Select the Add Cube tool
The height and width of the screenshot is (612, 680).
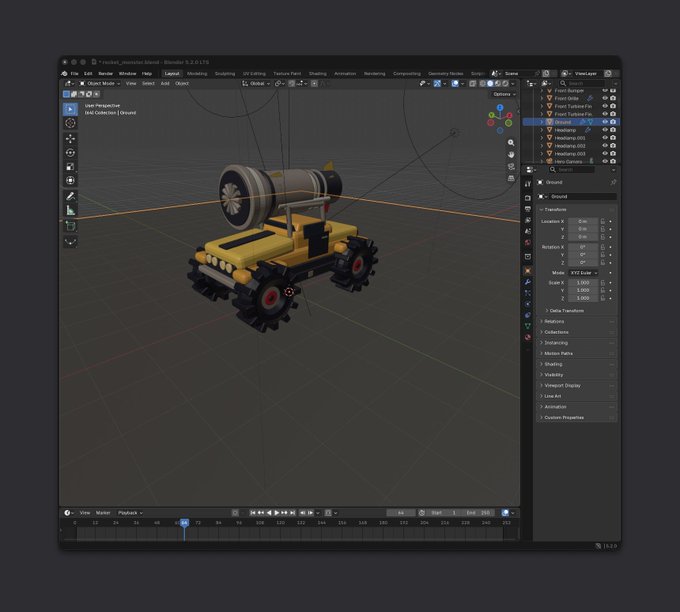pyautogui.click(x=70, y=226)
